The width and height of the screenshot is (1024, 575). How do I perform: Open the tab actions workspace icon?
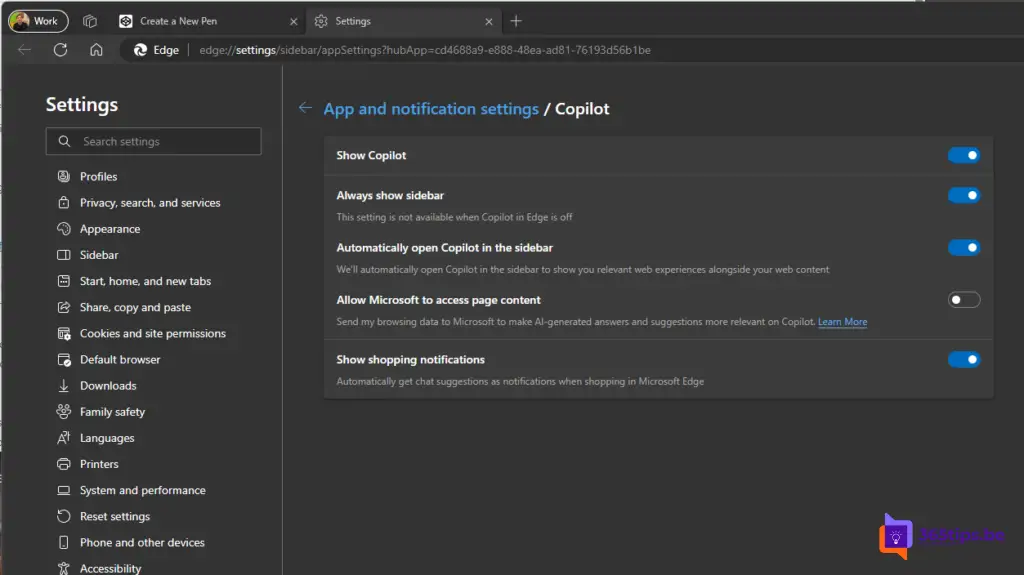pyautogui.click(x=90, y=21)
